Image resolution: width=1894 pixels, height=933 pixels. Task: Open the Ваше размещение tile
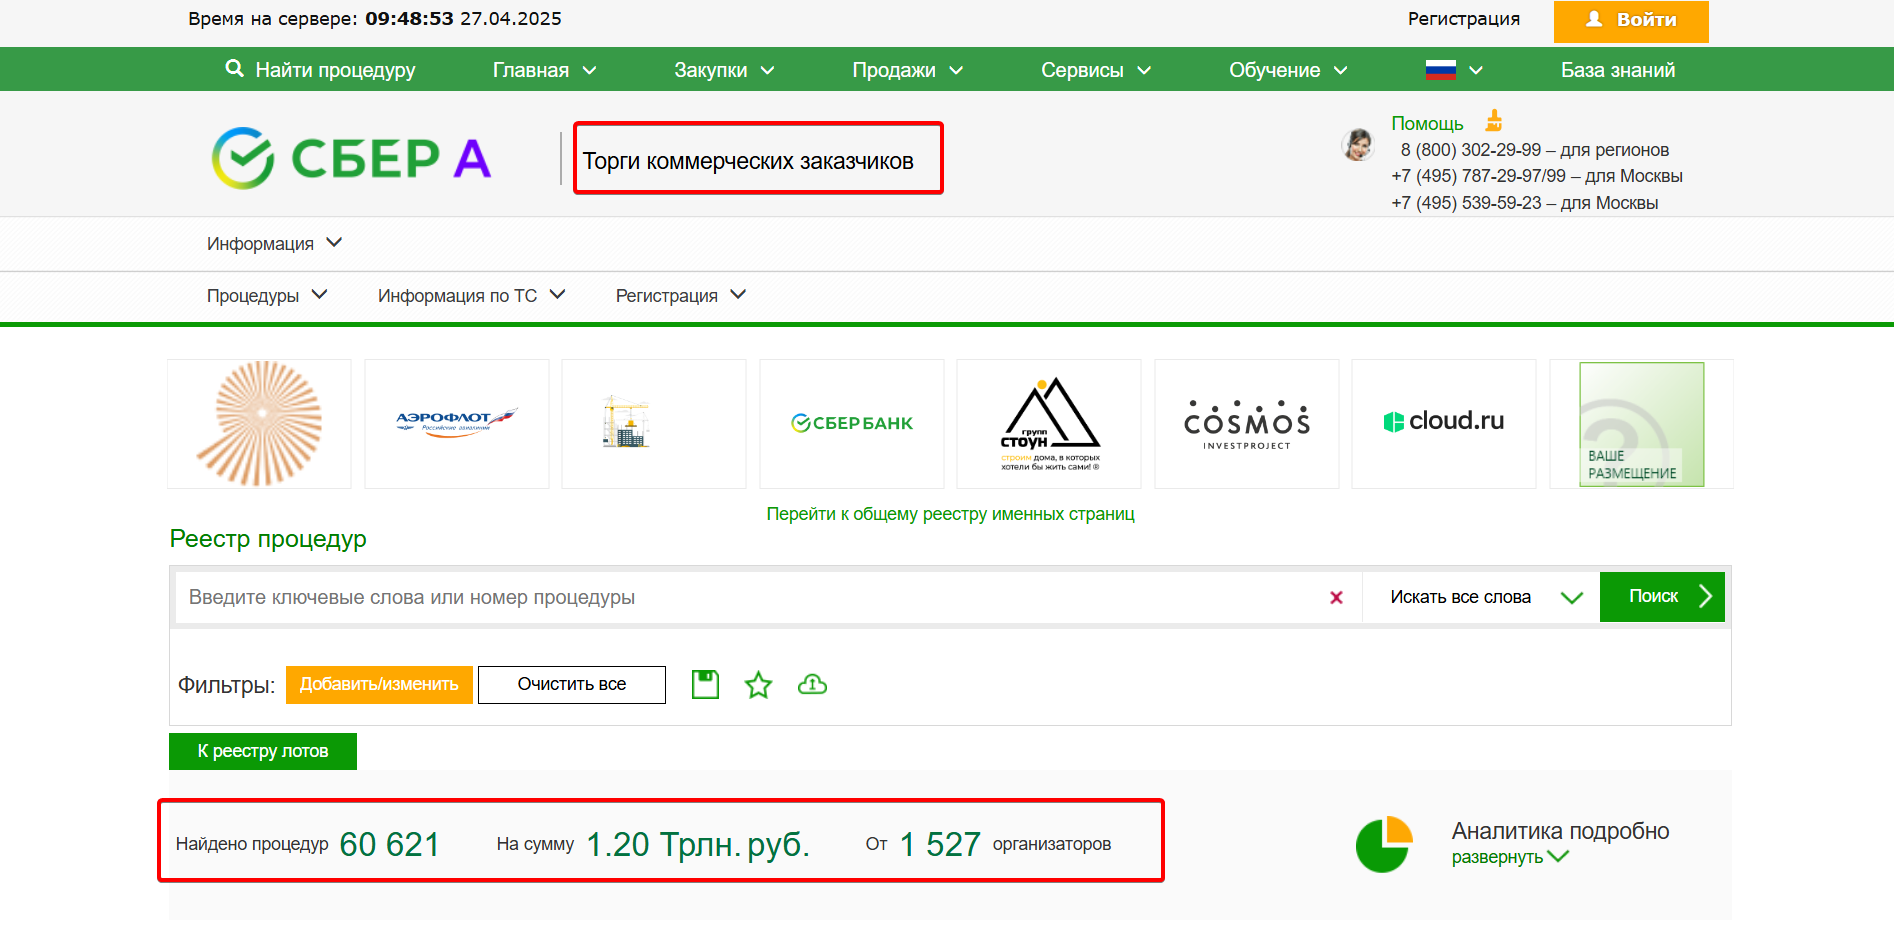(x=1641, y=424)
